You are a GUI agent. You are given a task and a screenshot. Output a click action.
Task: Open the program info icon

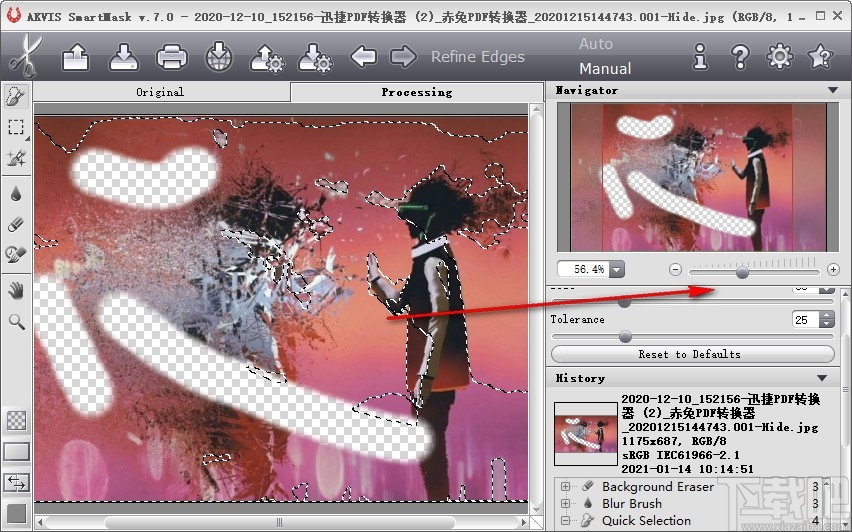coord(700,56)
